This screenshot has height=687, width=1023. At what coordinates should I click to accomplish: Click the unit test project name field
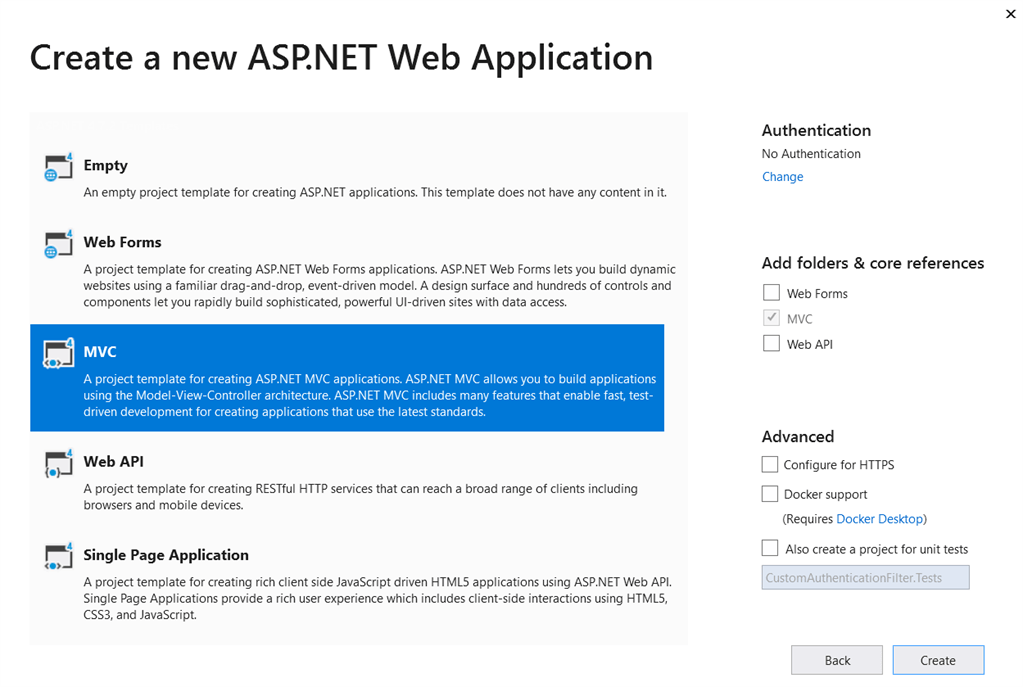click(x=865, y=577)
